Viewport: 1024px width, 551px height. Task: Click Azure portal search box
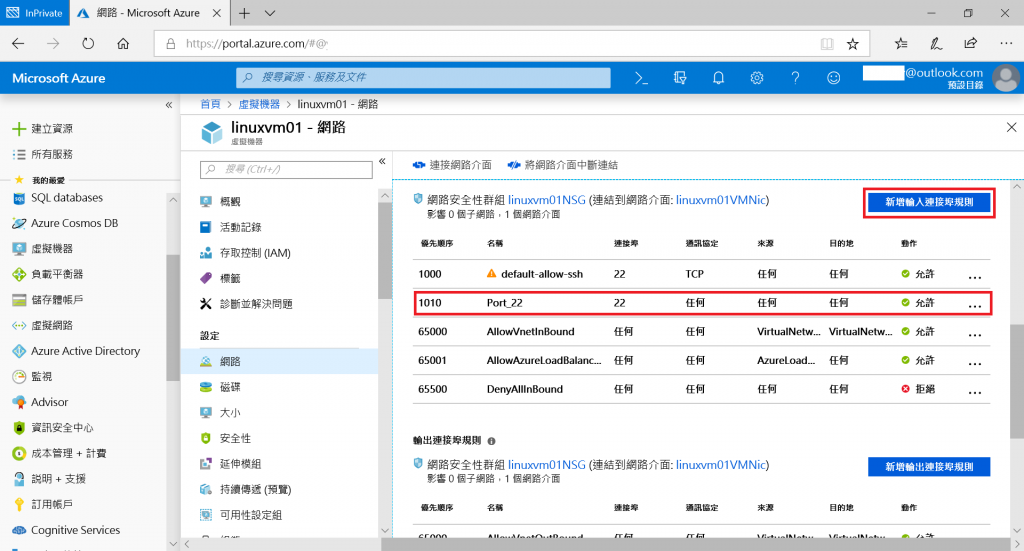click(x=423, y=78)
